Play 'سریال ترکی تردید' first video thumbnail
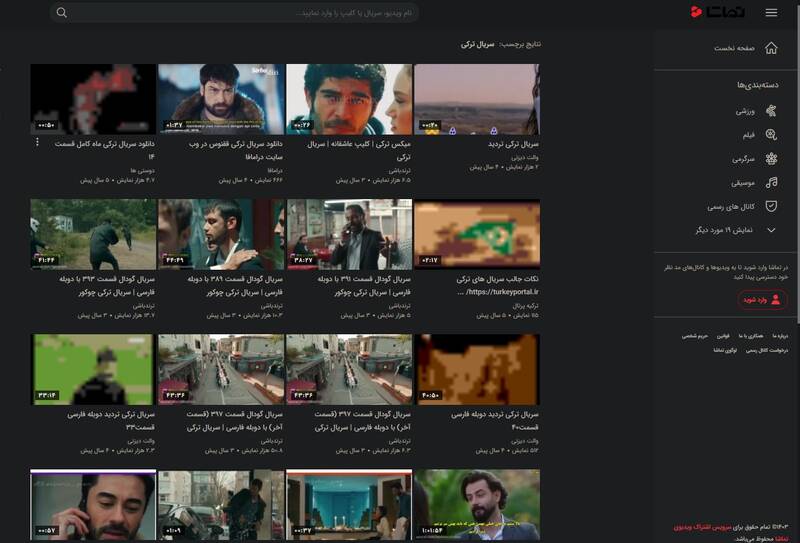This screenshot has width=800, height=543. pyautogui.click(x=477, y=99)
